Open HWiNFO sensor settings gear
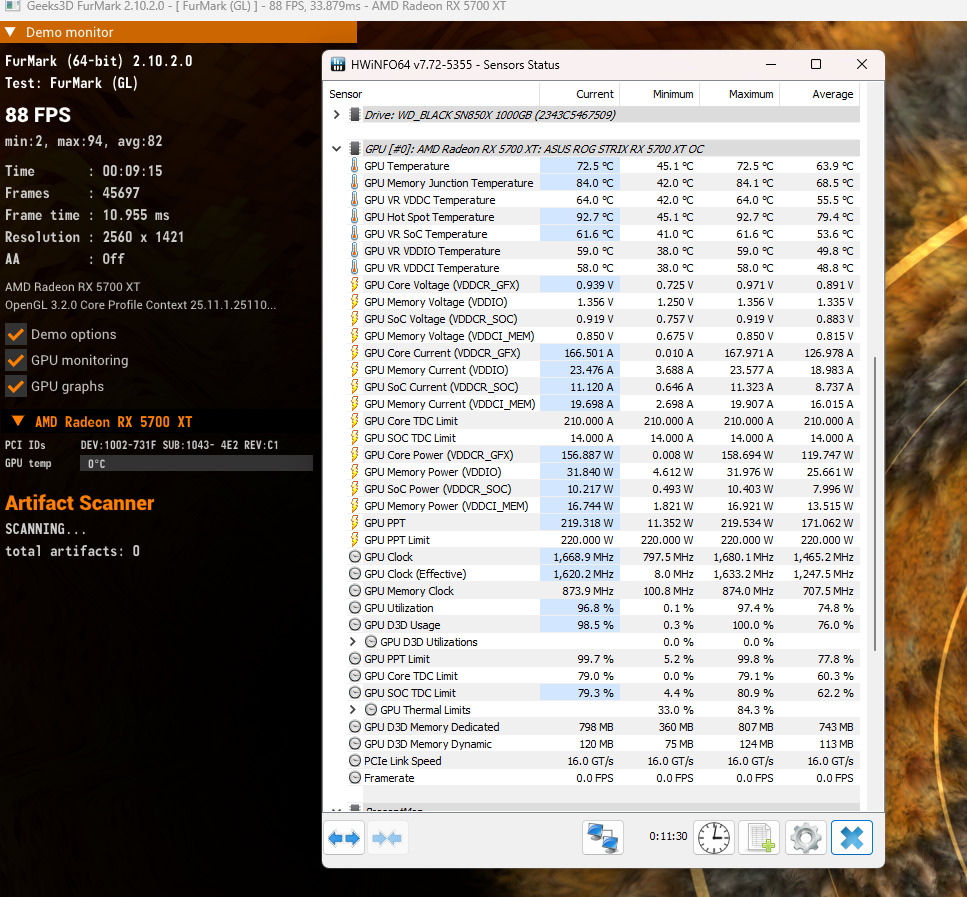 pyautogui.click(x=805, y=838)
